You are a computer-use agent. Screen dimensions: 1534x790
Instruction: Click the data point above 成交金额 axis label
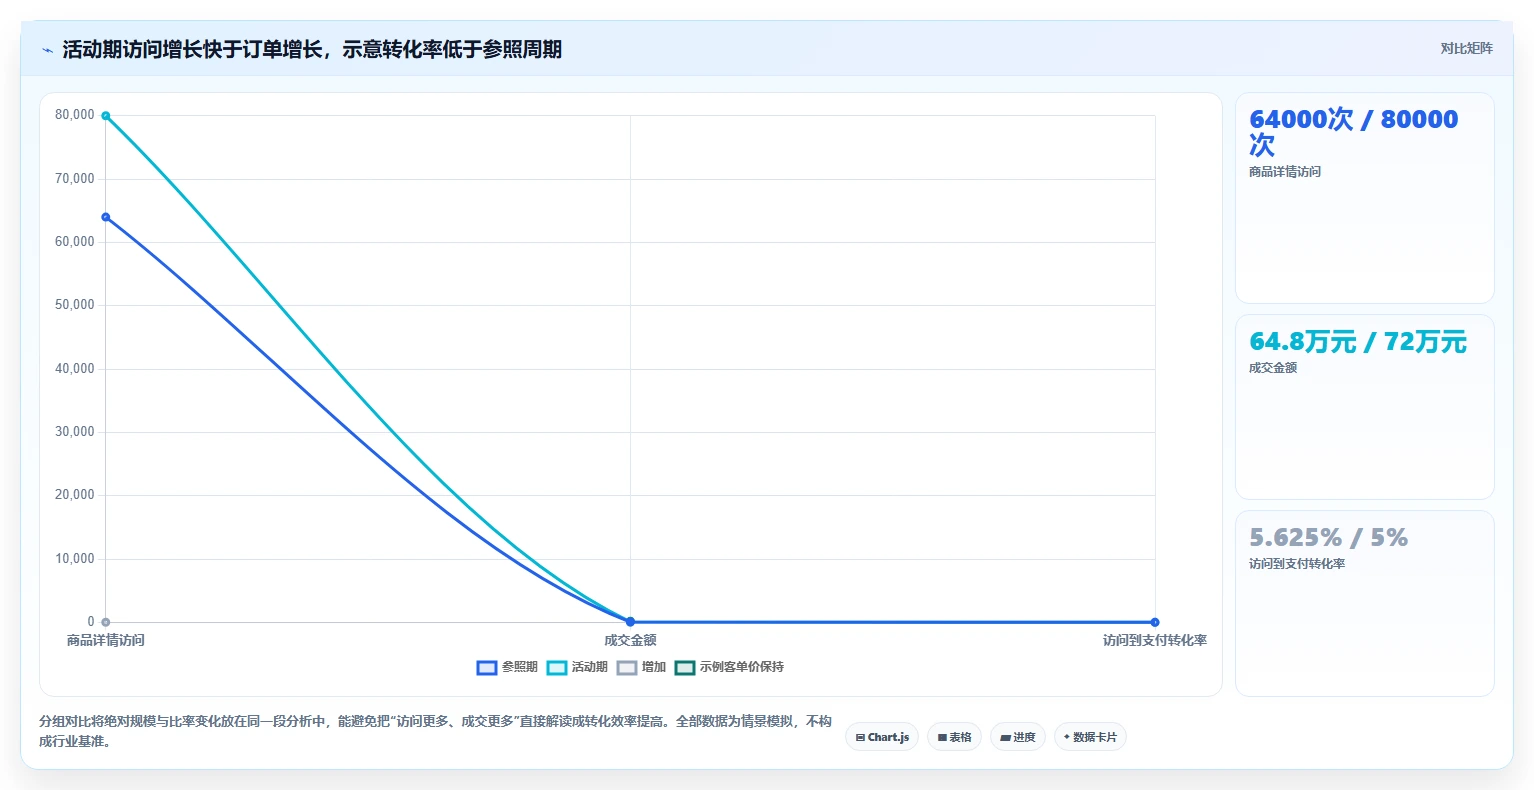click(630, 622)
